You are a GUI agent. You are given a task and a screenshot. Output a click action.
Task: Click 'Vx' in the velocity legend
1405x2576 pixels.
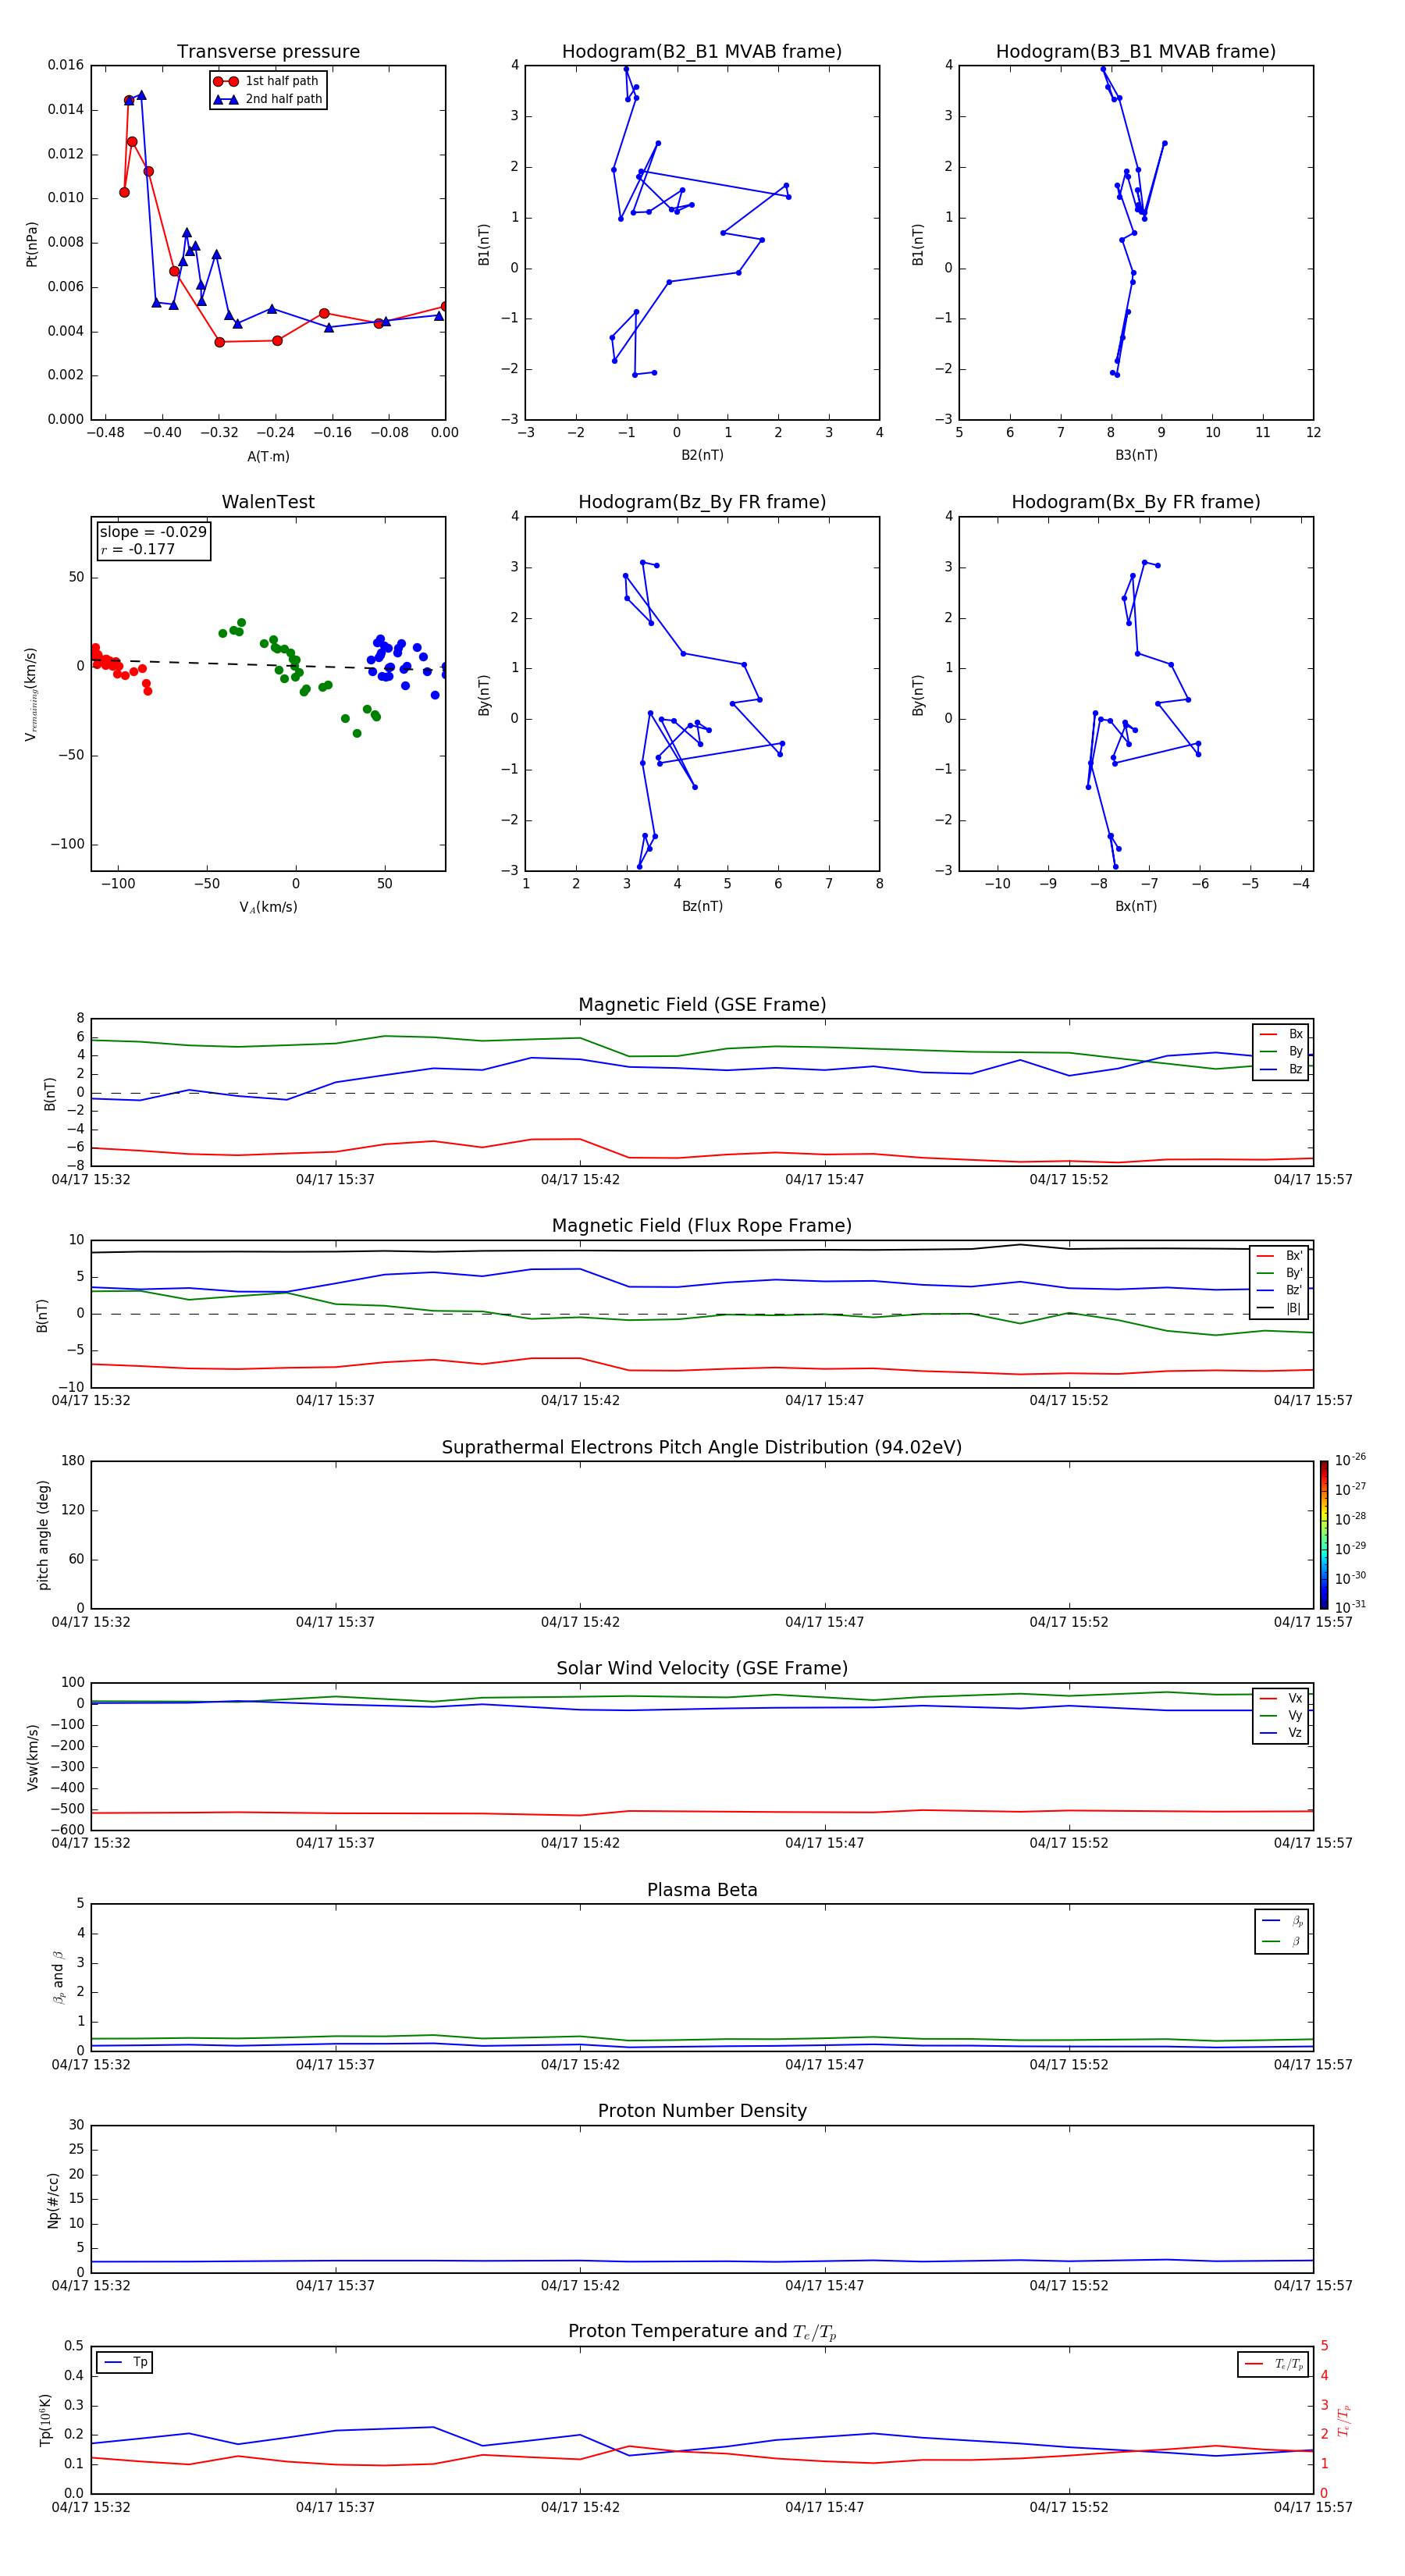click(x=1282, y=1699)
